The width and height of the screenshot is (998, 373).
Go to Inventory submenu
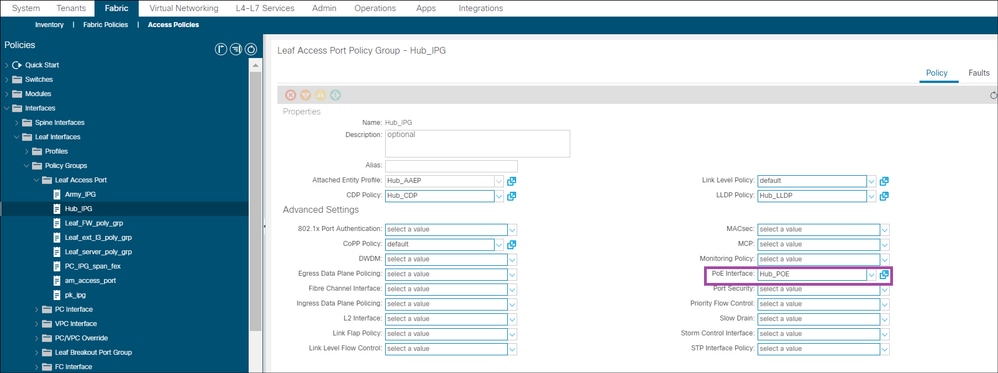point(49,25)
